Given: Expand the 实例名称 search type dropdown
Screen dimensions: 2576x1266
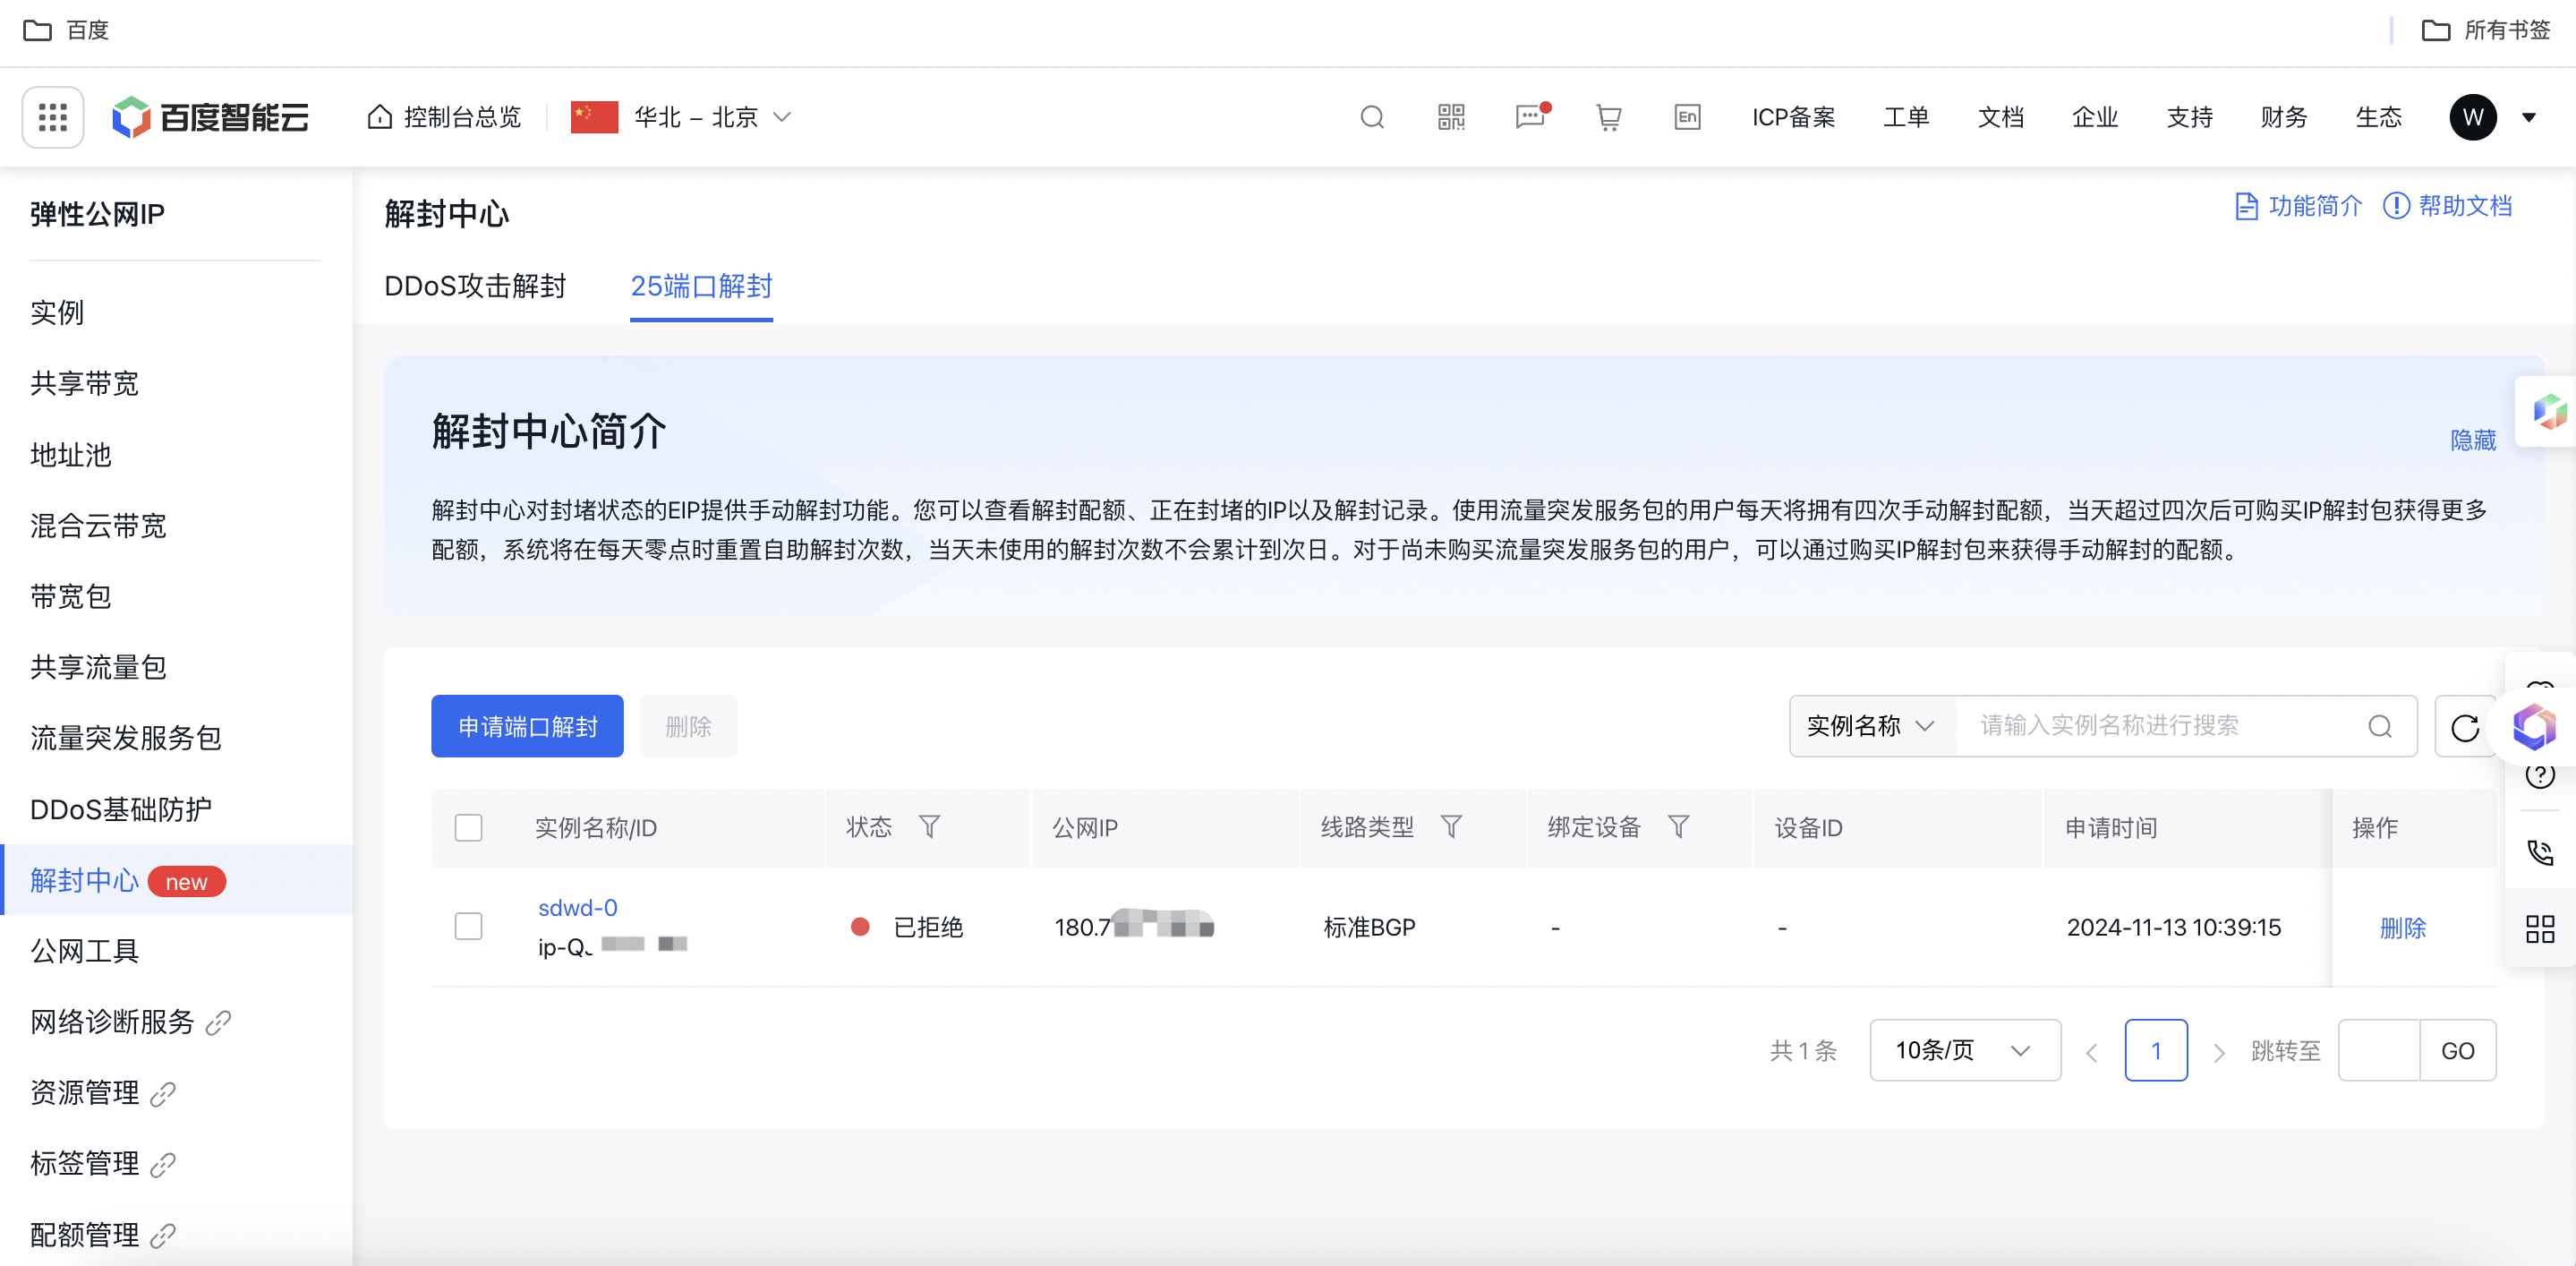Looking at the screenshot, I should point(1870,726).
